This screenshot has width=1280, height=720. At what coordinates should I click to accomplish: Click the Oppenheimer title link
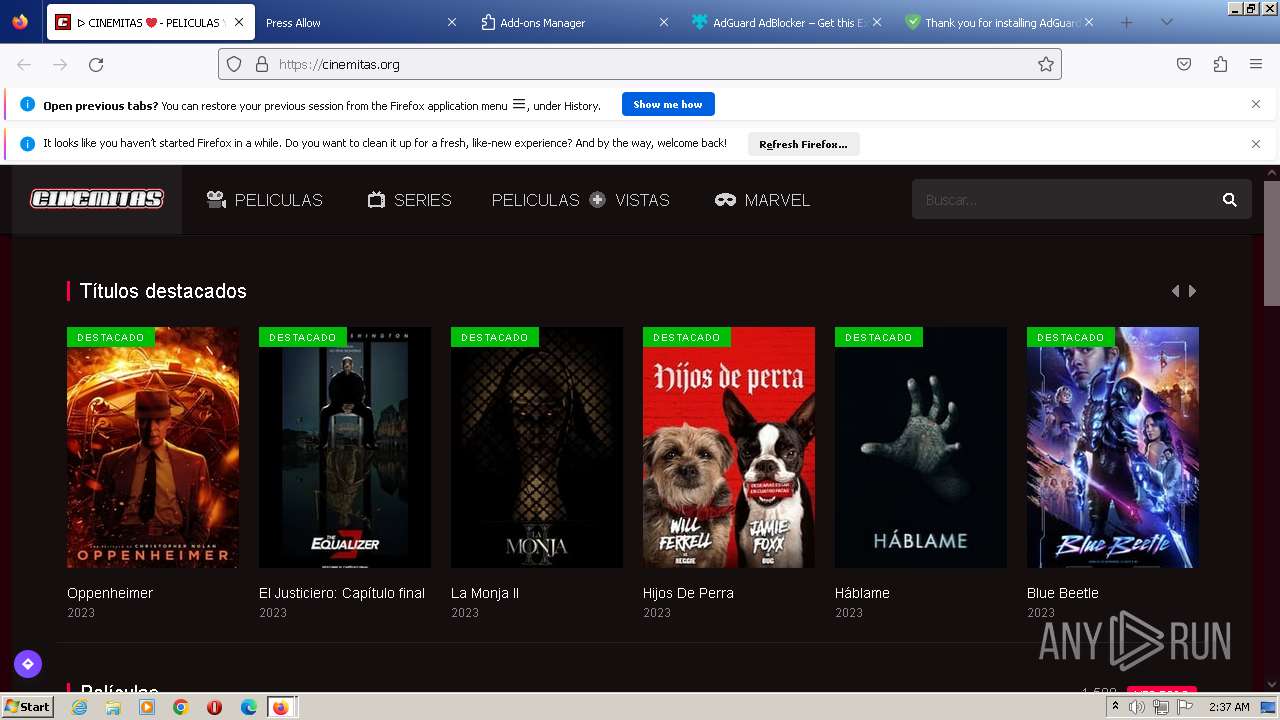pyautogui.click(x=110, y=593)
